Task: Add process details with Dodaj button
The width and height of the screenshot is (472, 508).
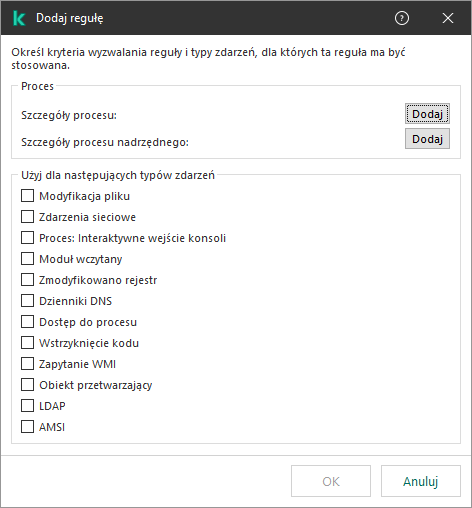Action: coord(427,114)
